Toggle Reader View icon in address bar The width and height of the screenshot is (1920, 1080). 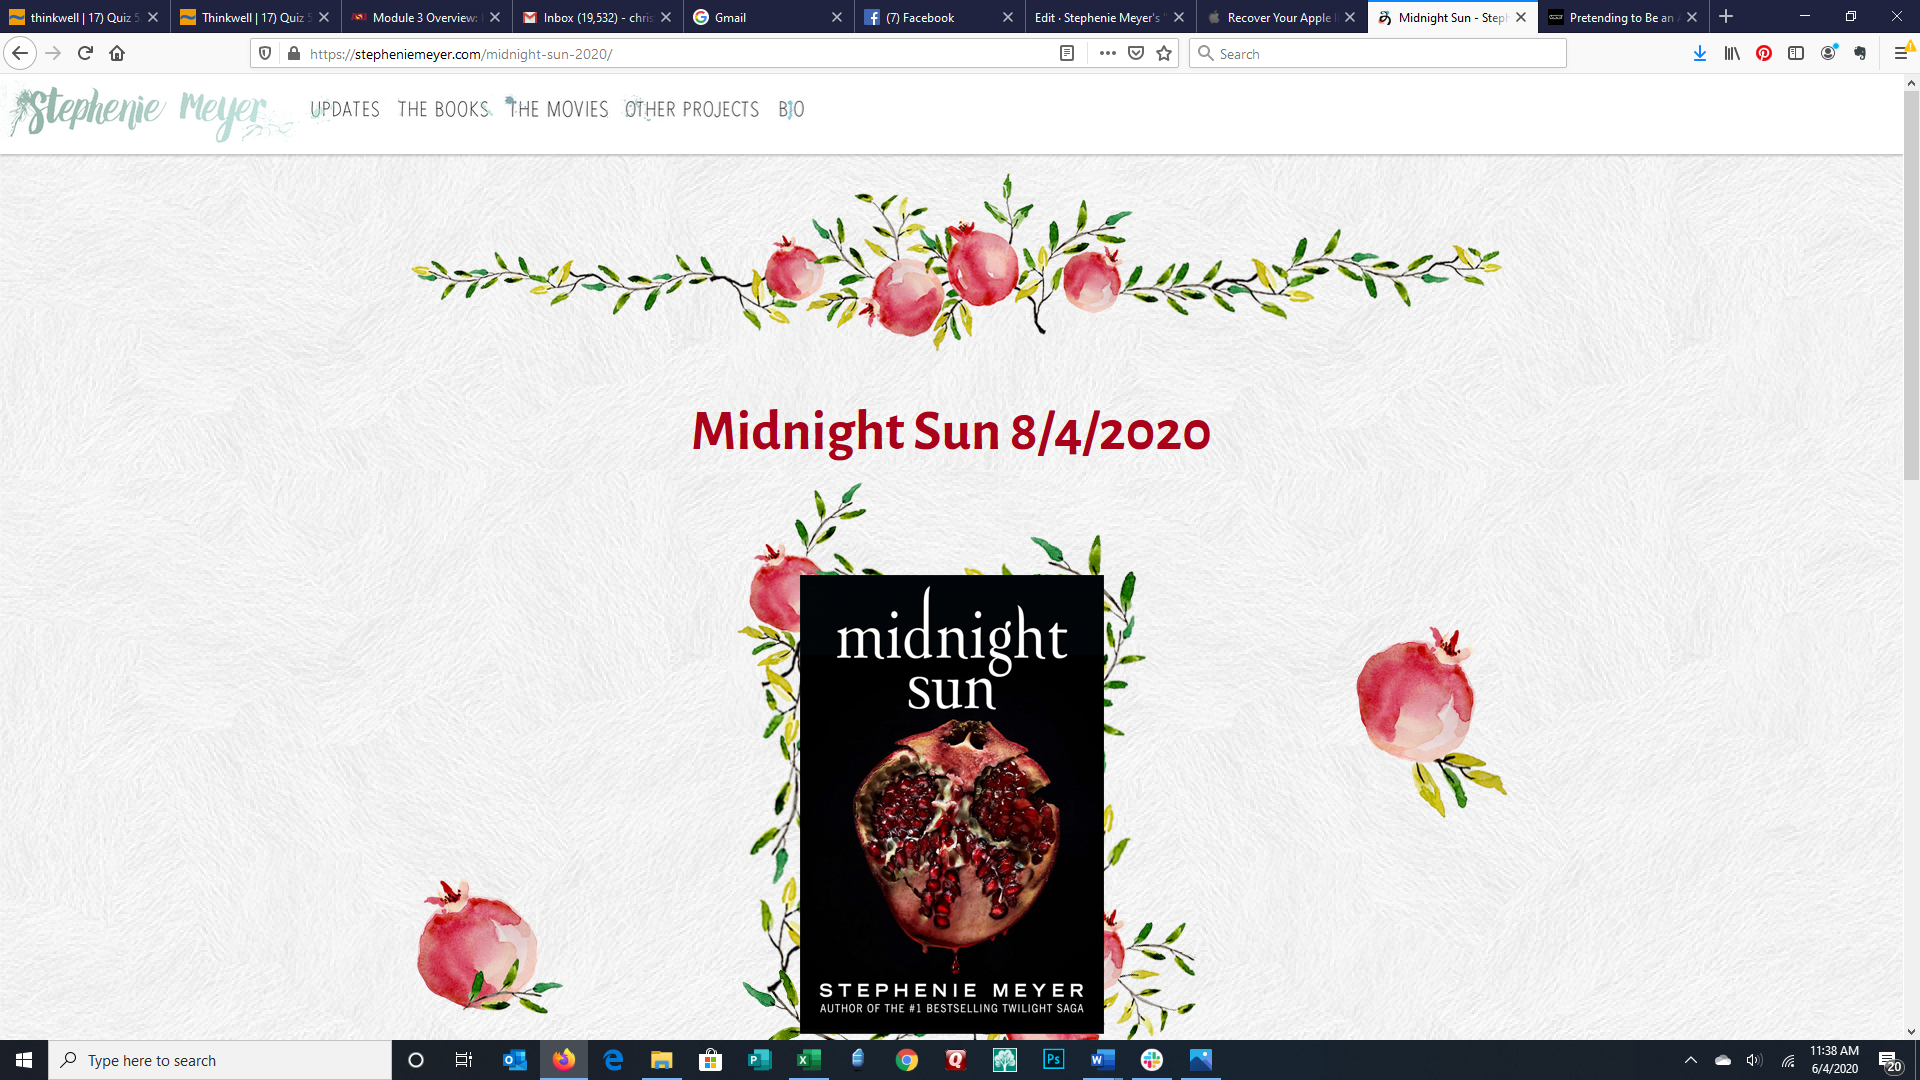click(1067, 53)
